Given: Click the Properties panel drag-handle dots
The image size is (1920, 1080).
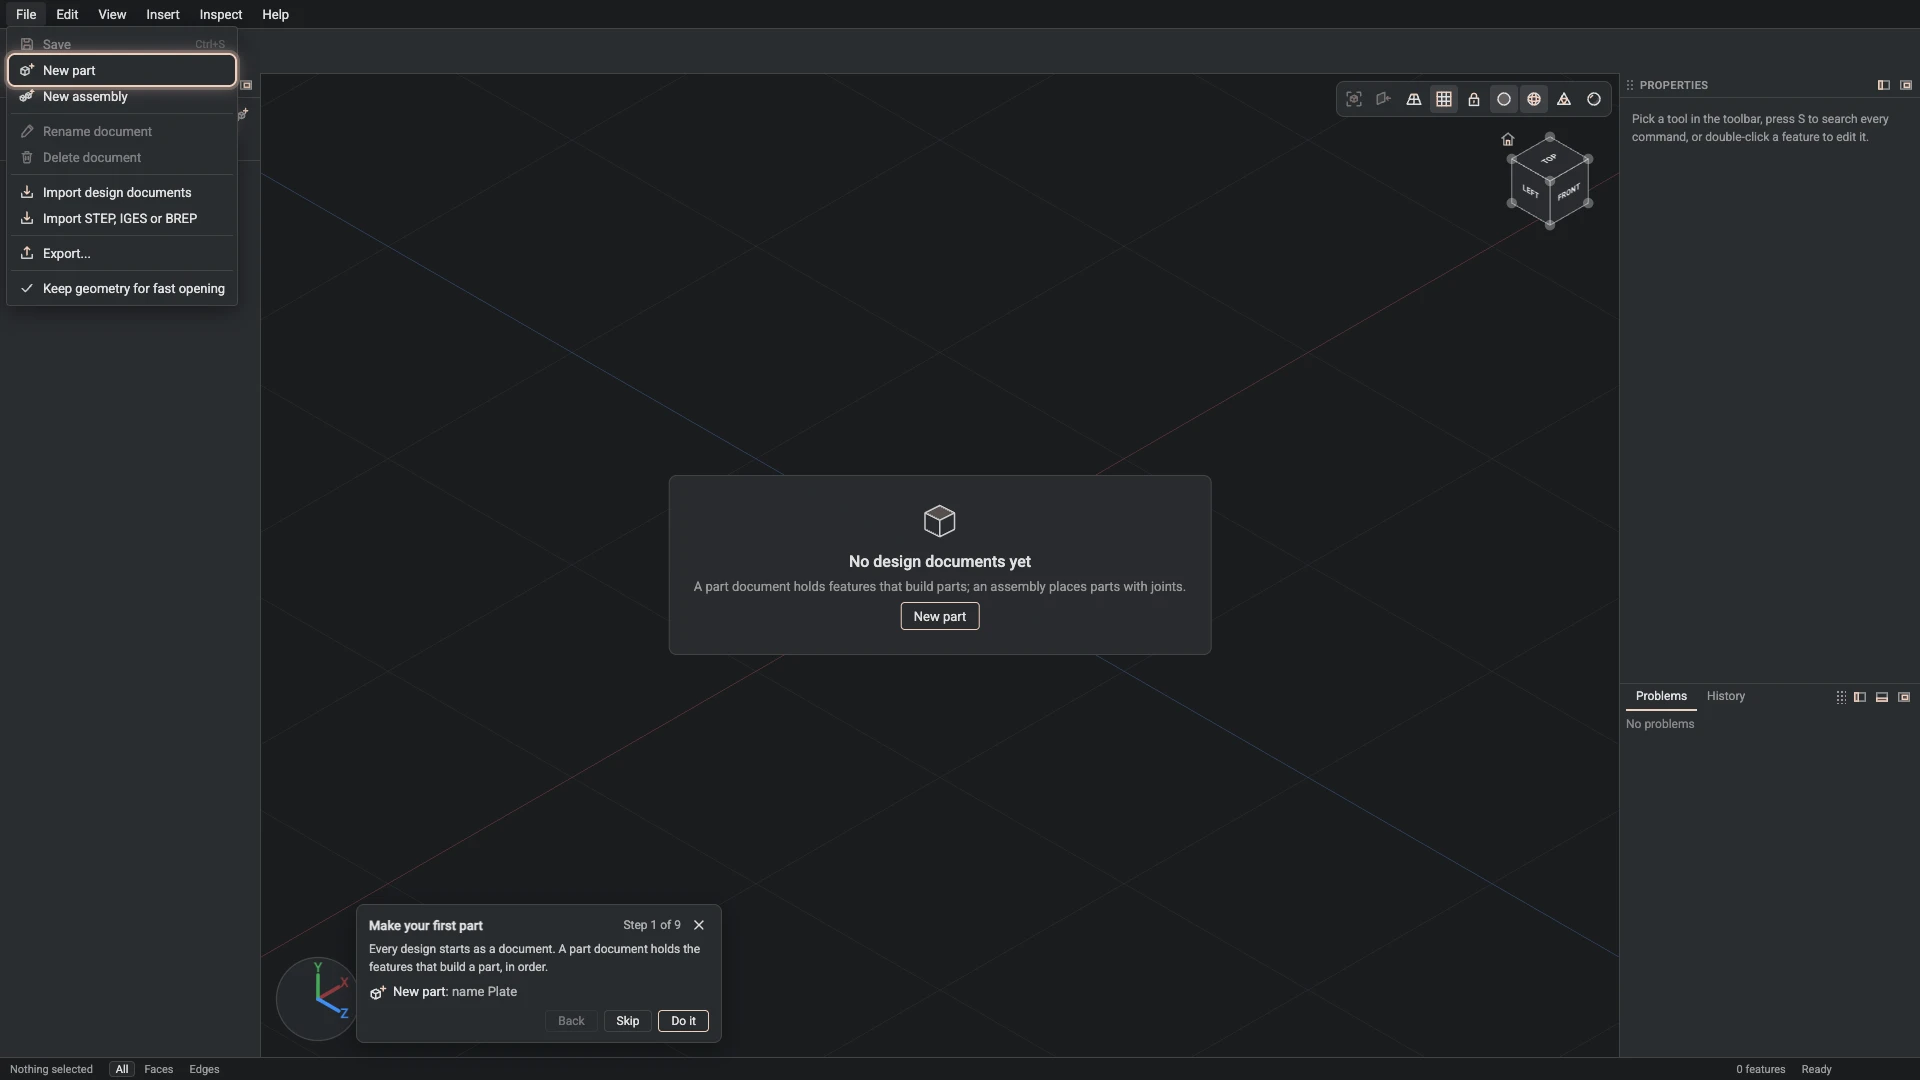Looking at the screenshot, I should [x=1630, y=85].
